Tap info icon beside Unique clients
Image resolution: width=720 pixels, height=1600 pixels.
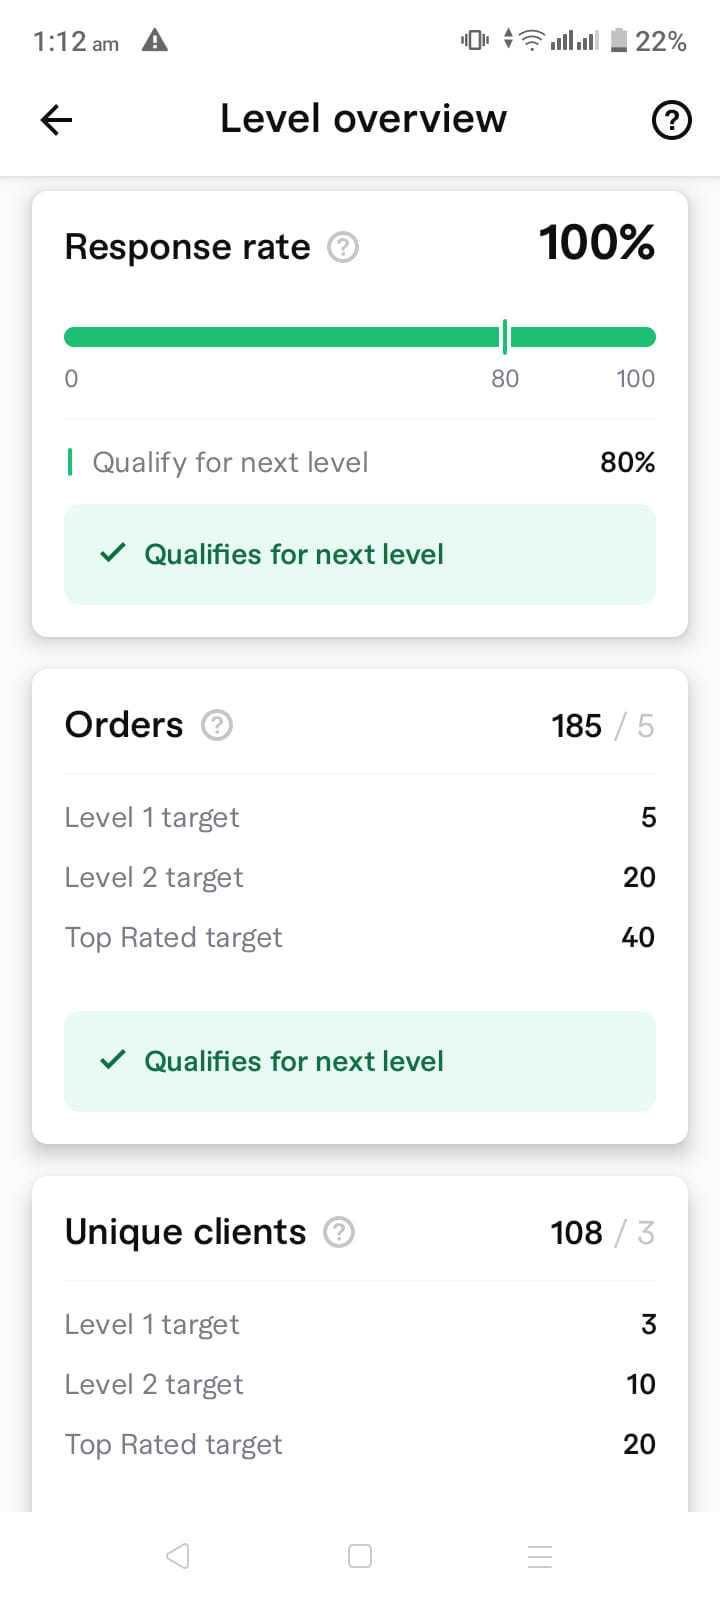pyautogui.click(x=339, y=1232)
